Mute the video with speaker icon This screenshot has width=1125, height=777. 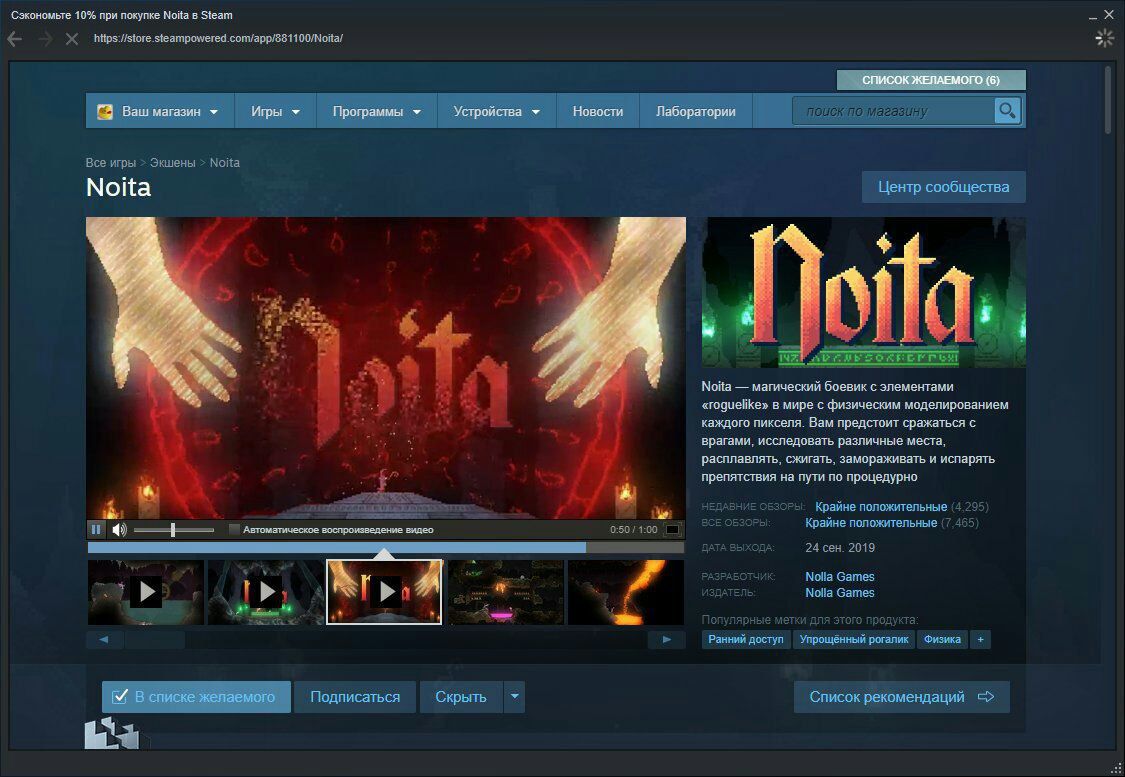point(119,529)
